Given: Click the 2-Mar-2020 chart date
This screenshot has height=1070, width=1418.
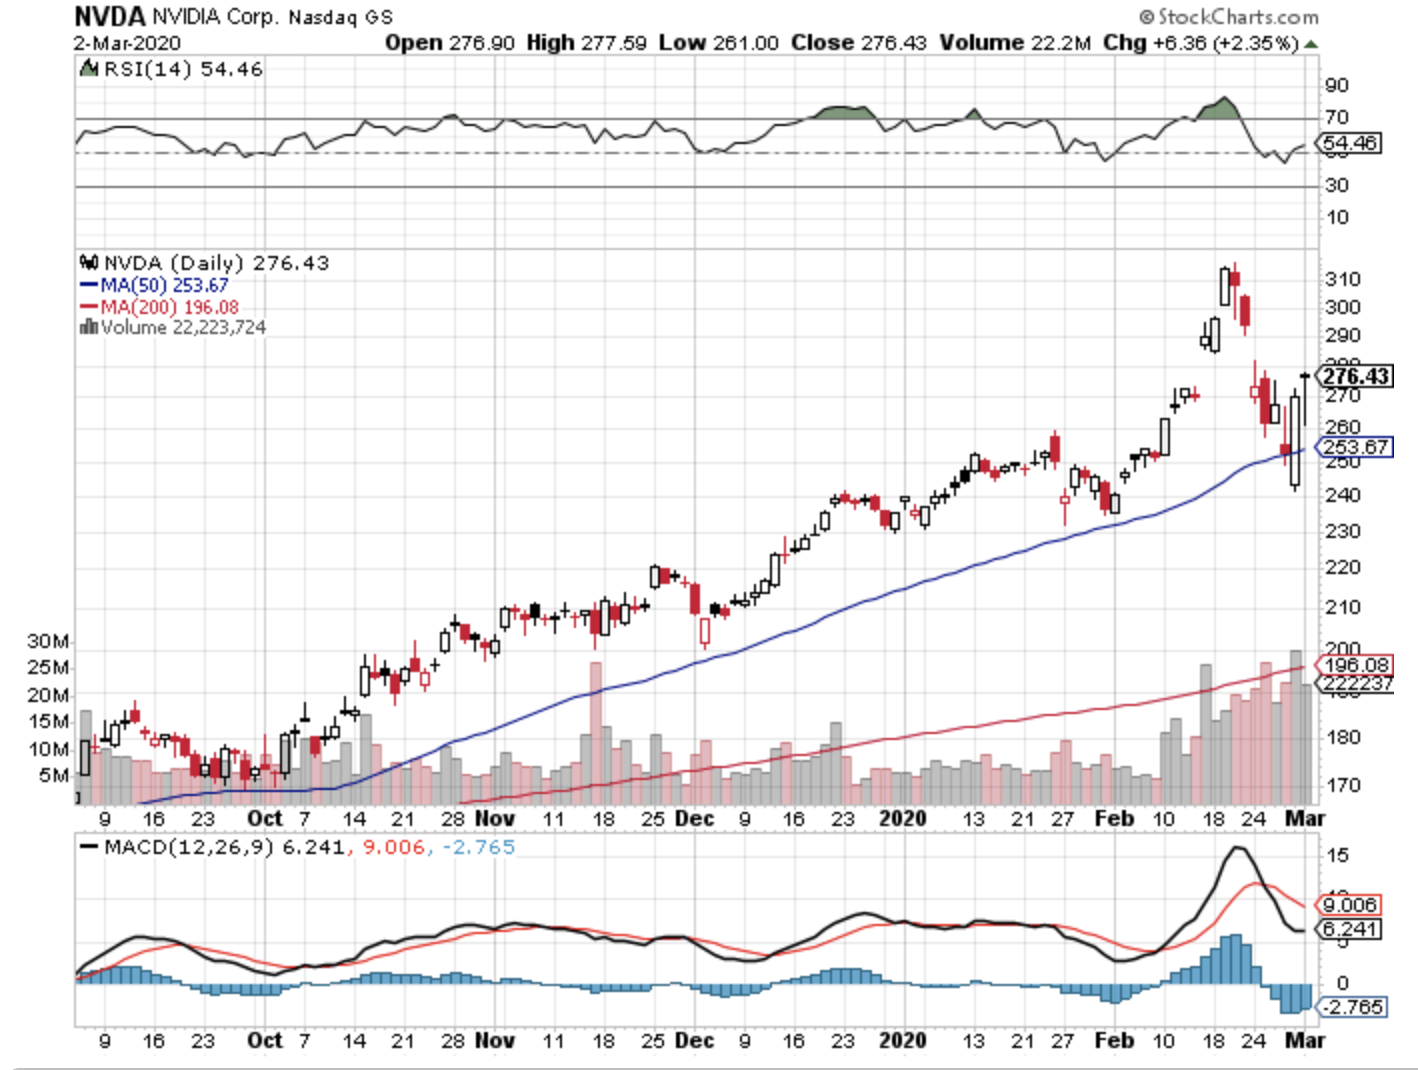Looking at the screenshot, I should click(x=127, y=43).
